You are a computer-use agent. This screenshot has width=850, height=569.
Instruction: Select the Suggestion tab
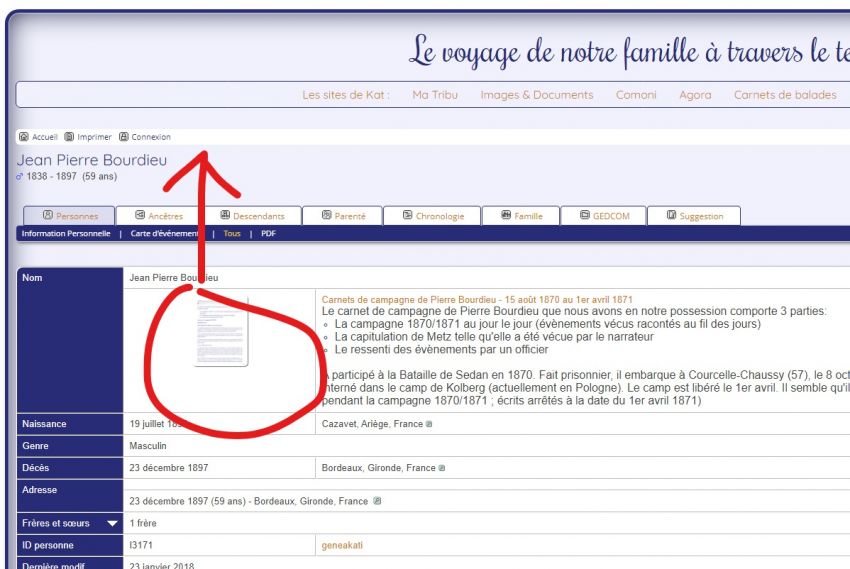pos(693,216)
